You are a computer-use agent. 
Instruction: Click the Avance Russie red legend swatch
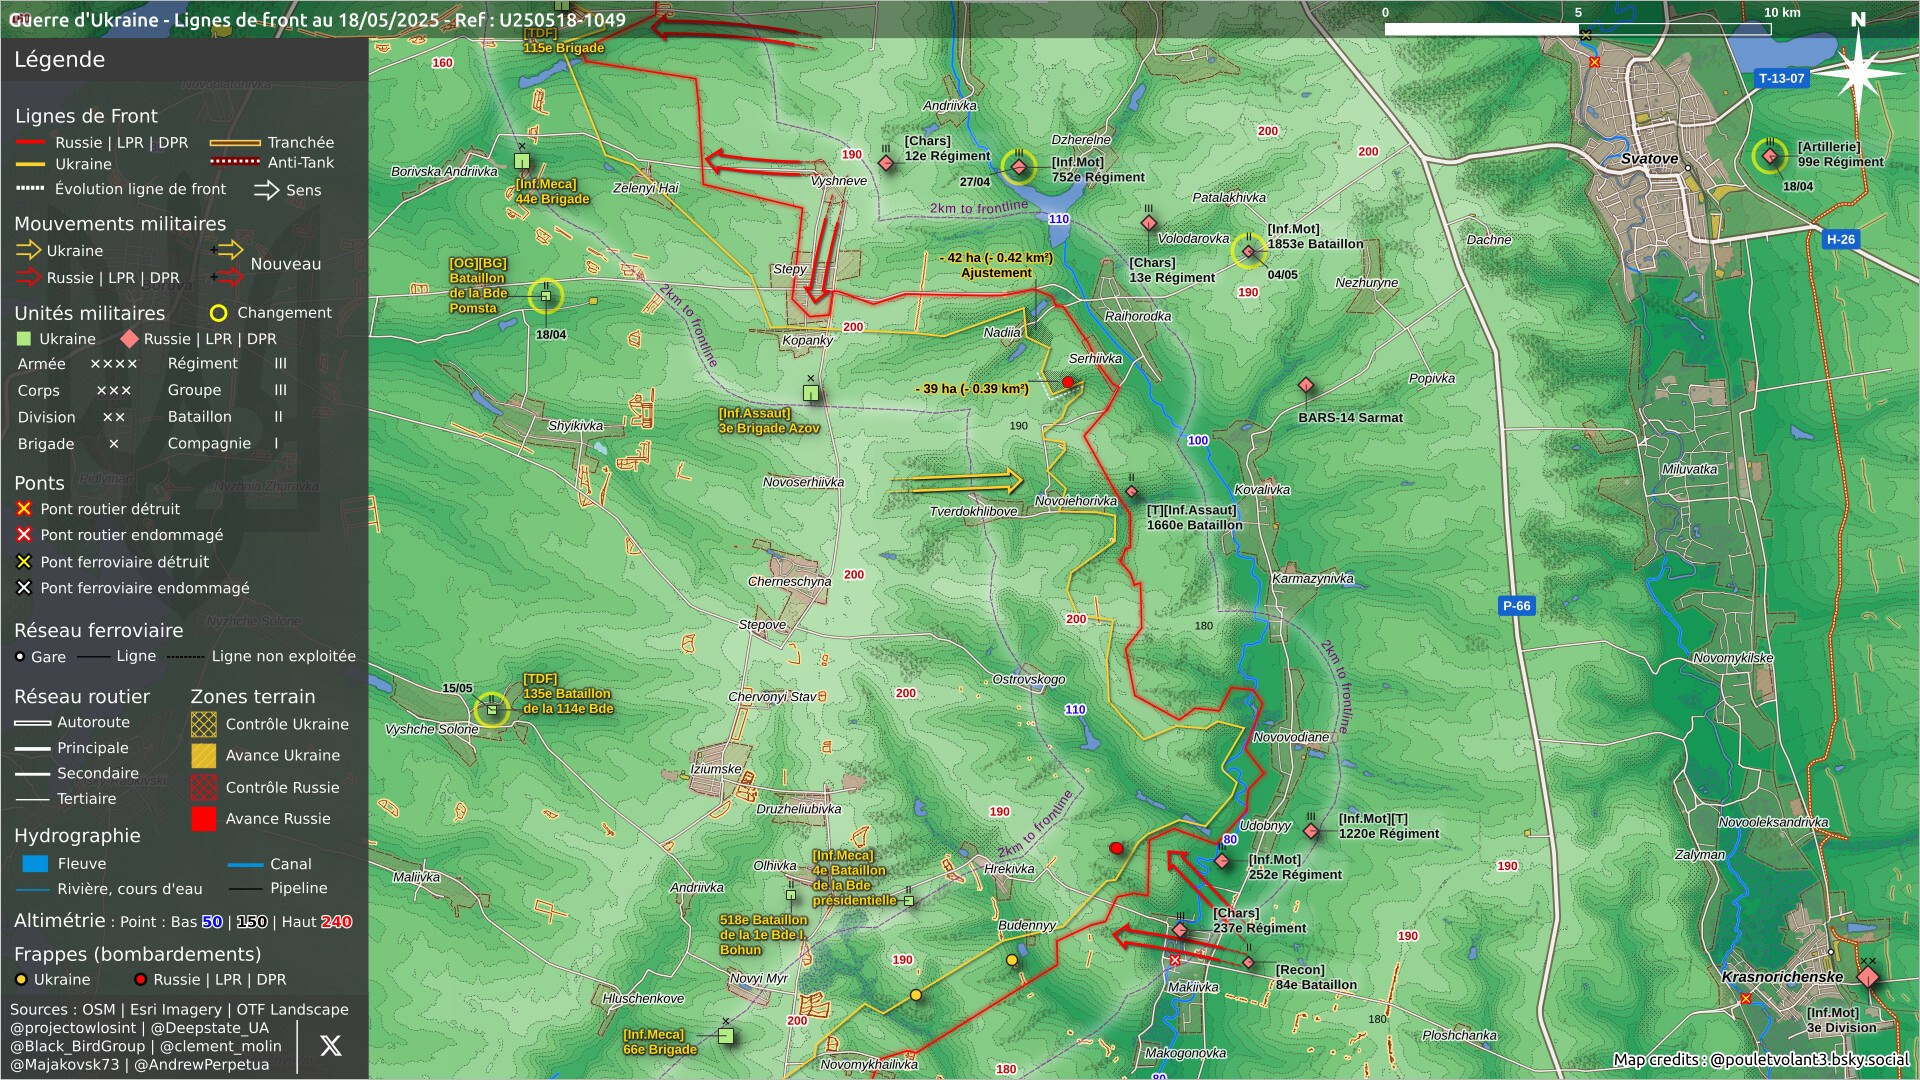(x=203, y=819)
